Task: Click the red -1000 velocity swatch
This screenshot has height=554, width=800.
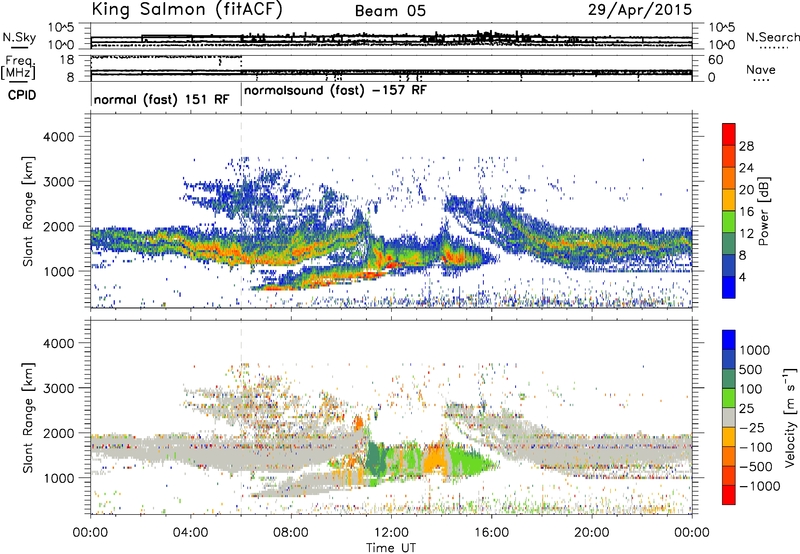Action: [729, 495]
